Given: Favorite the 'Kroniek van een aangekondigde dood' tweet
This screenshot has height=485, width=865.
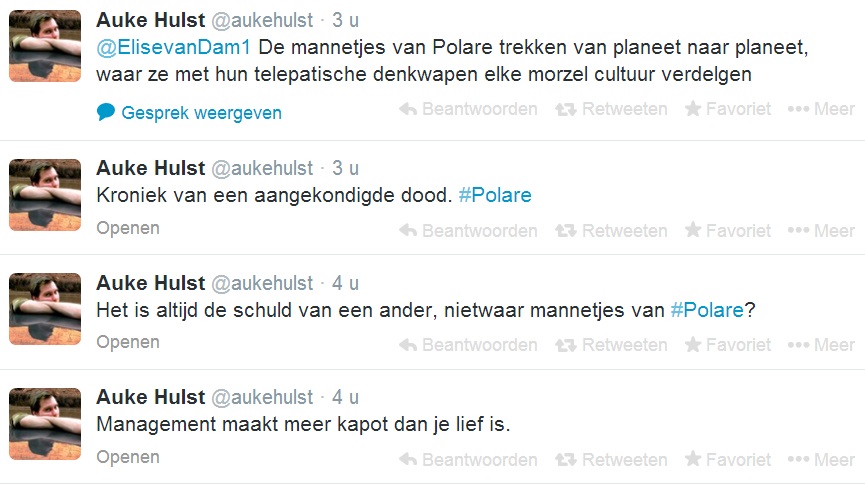Looking at the screenshot, I should [727, 231].
